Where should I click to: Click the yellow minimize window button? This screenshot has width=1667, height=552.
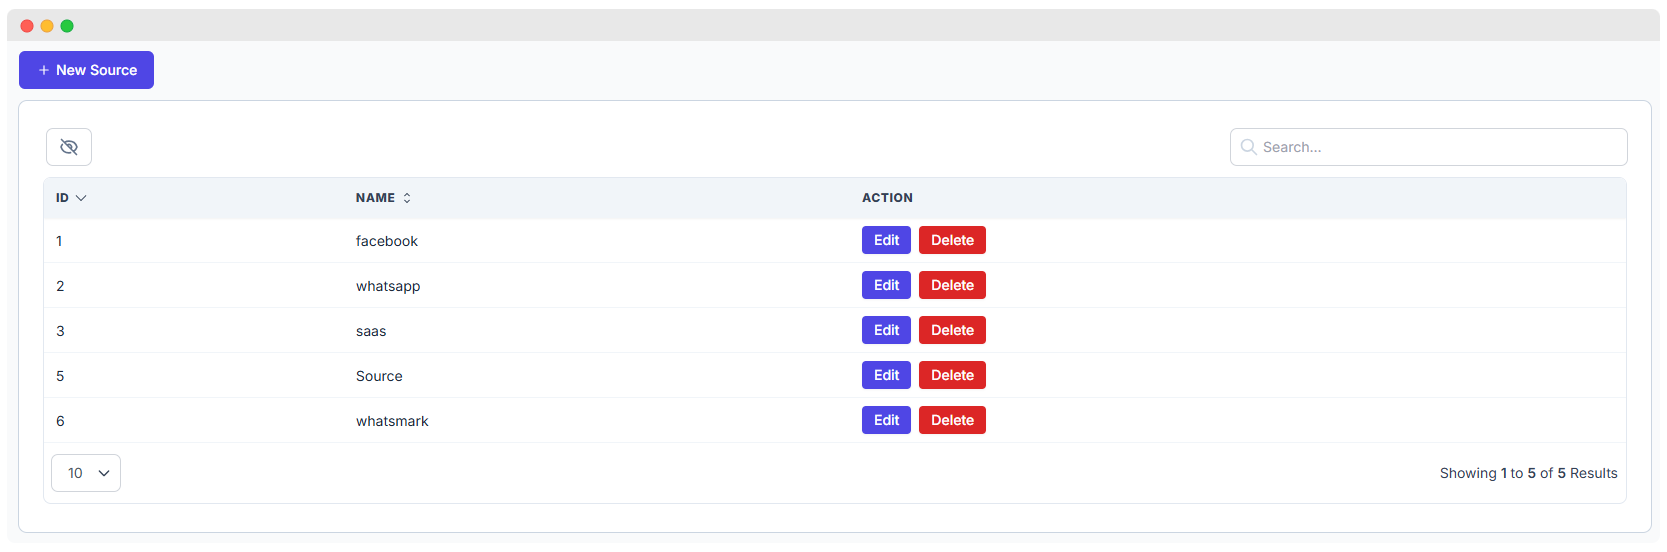47,26
